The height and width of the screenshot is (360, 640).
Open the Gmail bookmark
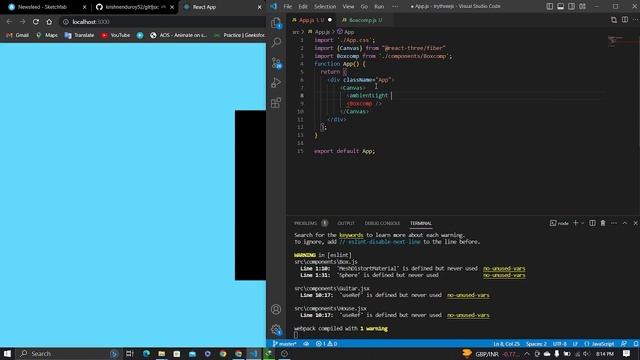(x=18, y=35)
